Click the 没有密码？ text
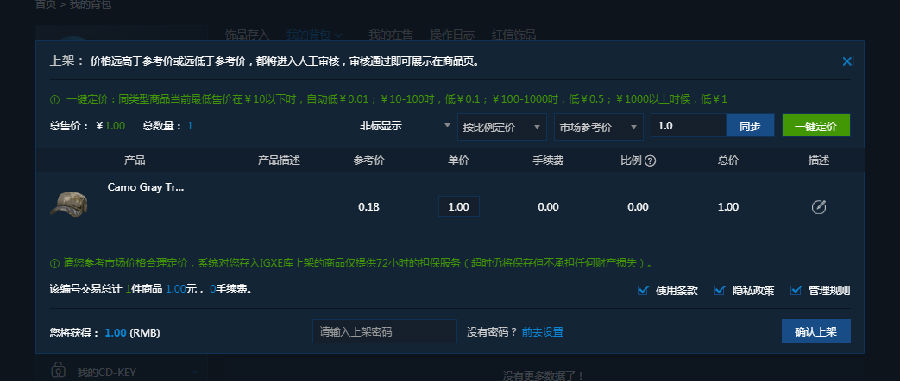The image size is (900, 381). [x=492, y=332]
